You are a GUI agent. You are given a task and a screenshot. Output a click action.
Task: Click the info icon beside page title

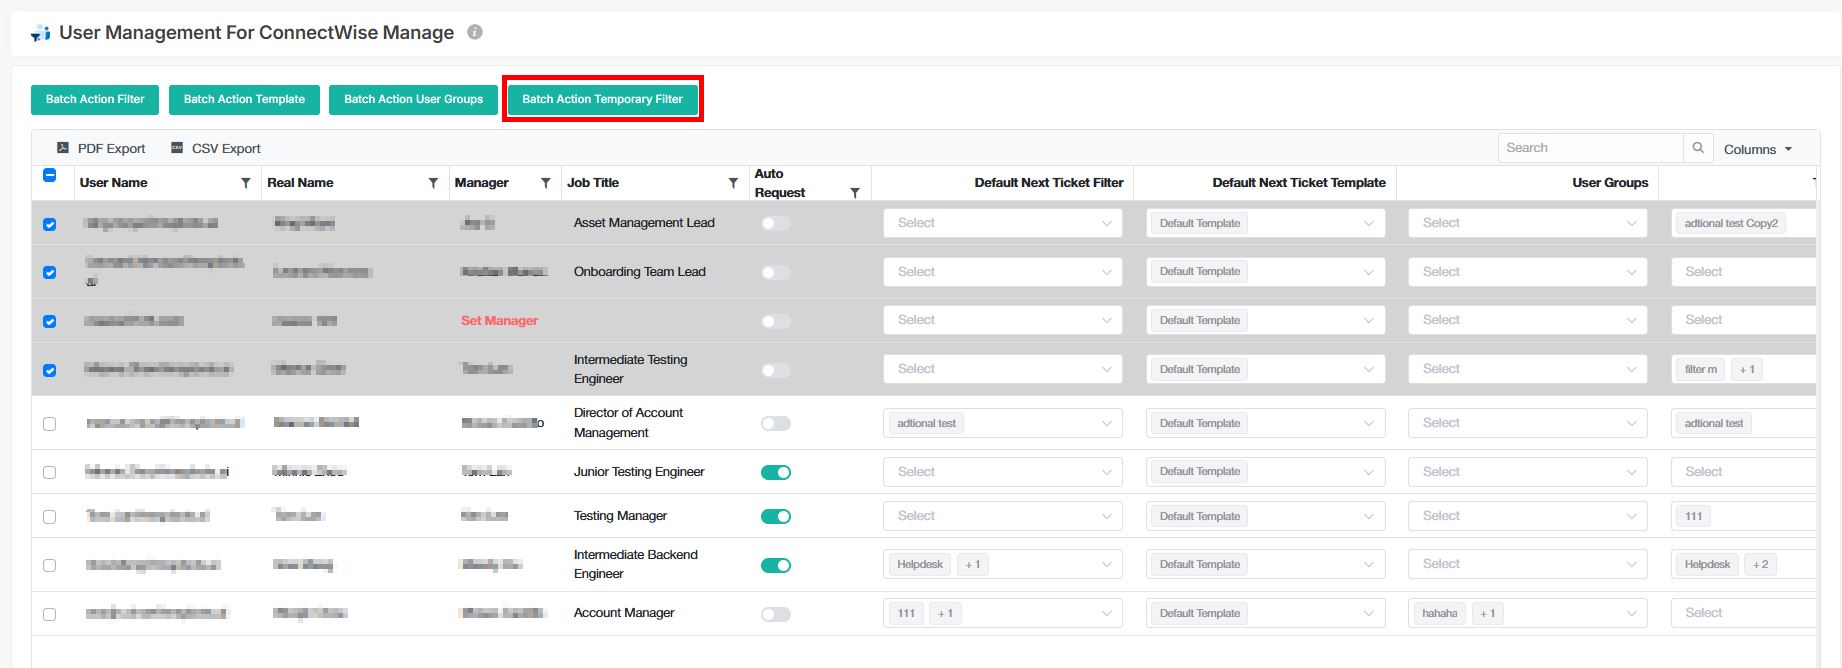(475, 32)
